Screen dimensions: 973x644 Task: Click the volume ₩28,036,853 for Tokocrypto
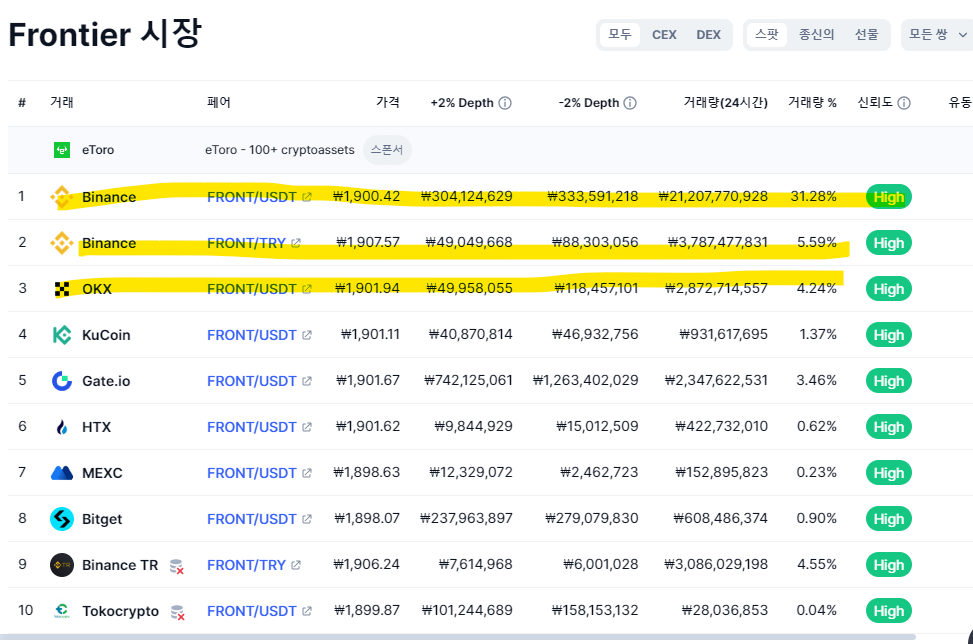coord(725,610)
